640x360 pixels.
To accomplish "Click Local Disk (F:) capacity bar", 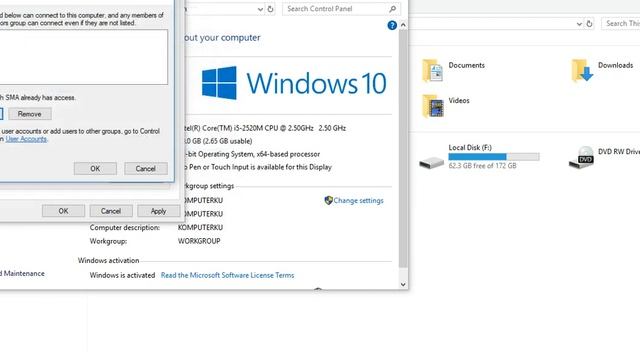I will [494, 157].
